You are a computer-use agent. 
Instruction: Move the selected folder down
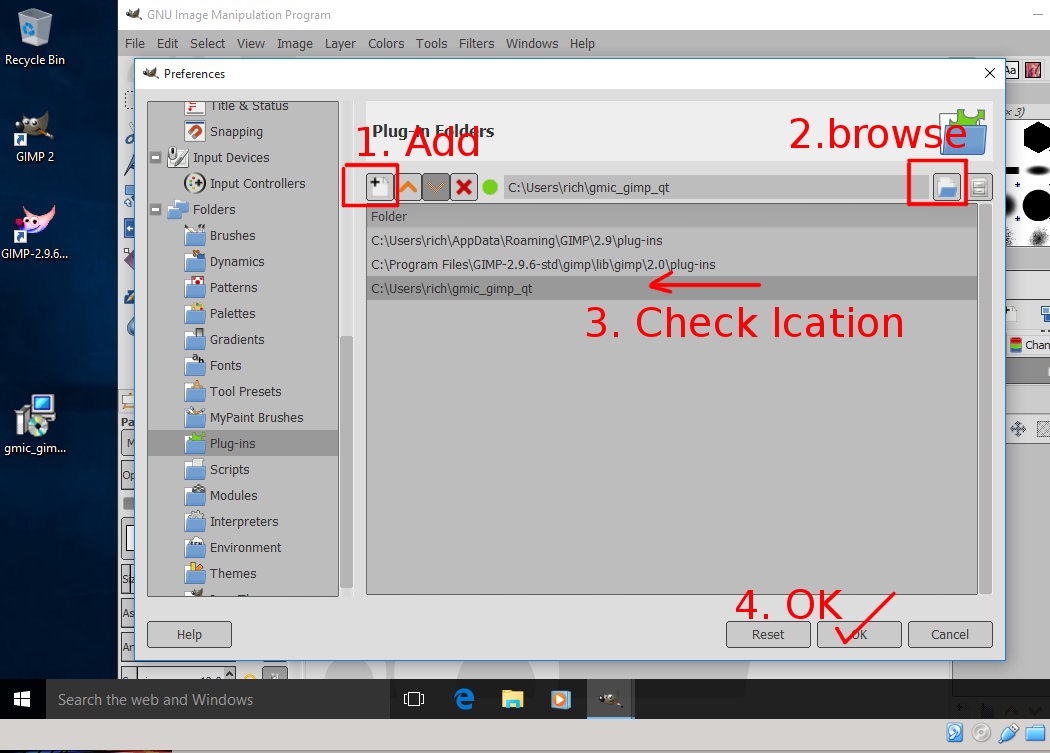click(436, 187)
